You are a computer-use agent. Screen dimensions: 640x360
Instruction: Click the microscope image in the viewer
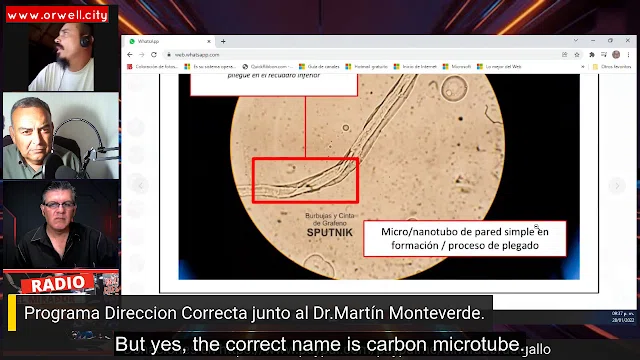pos(379,177)
